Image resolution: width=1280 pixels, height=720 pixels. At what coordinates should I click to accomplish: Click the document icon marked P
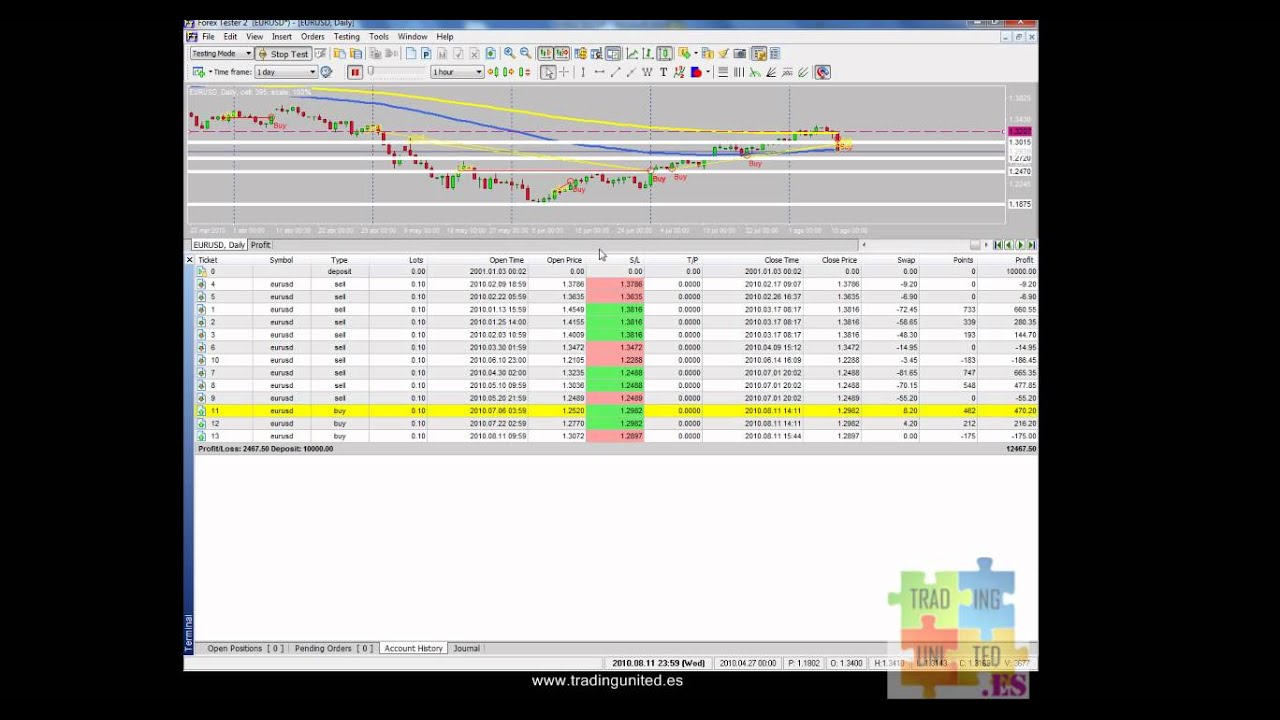coord(426,53)
